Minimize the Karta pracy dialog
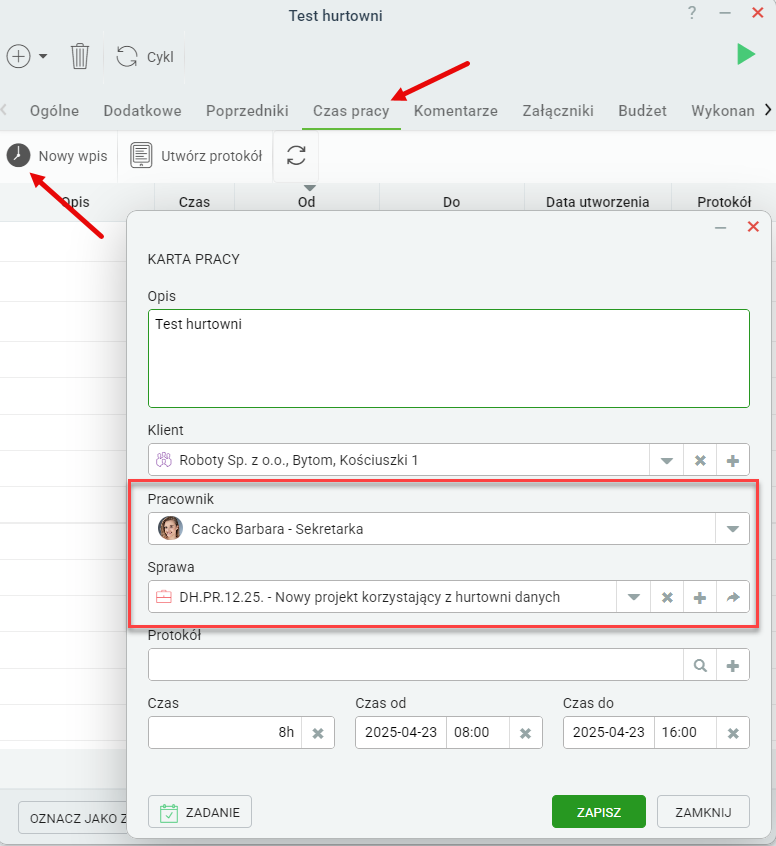The width and height of the screenshot is (776, 846). click(x=720, y=228)
